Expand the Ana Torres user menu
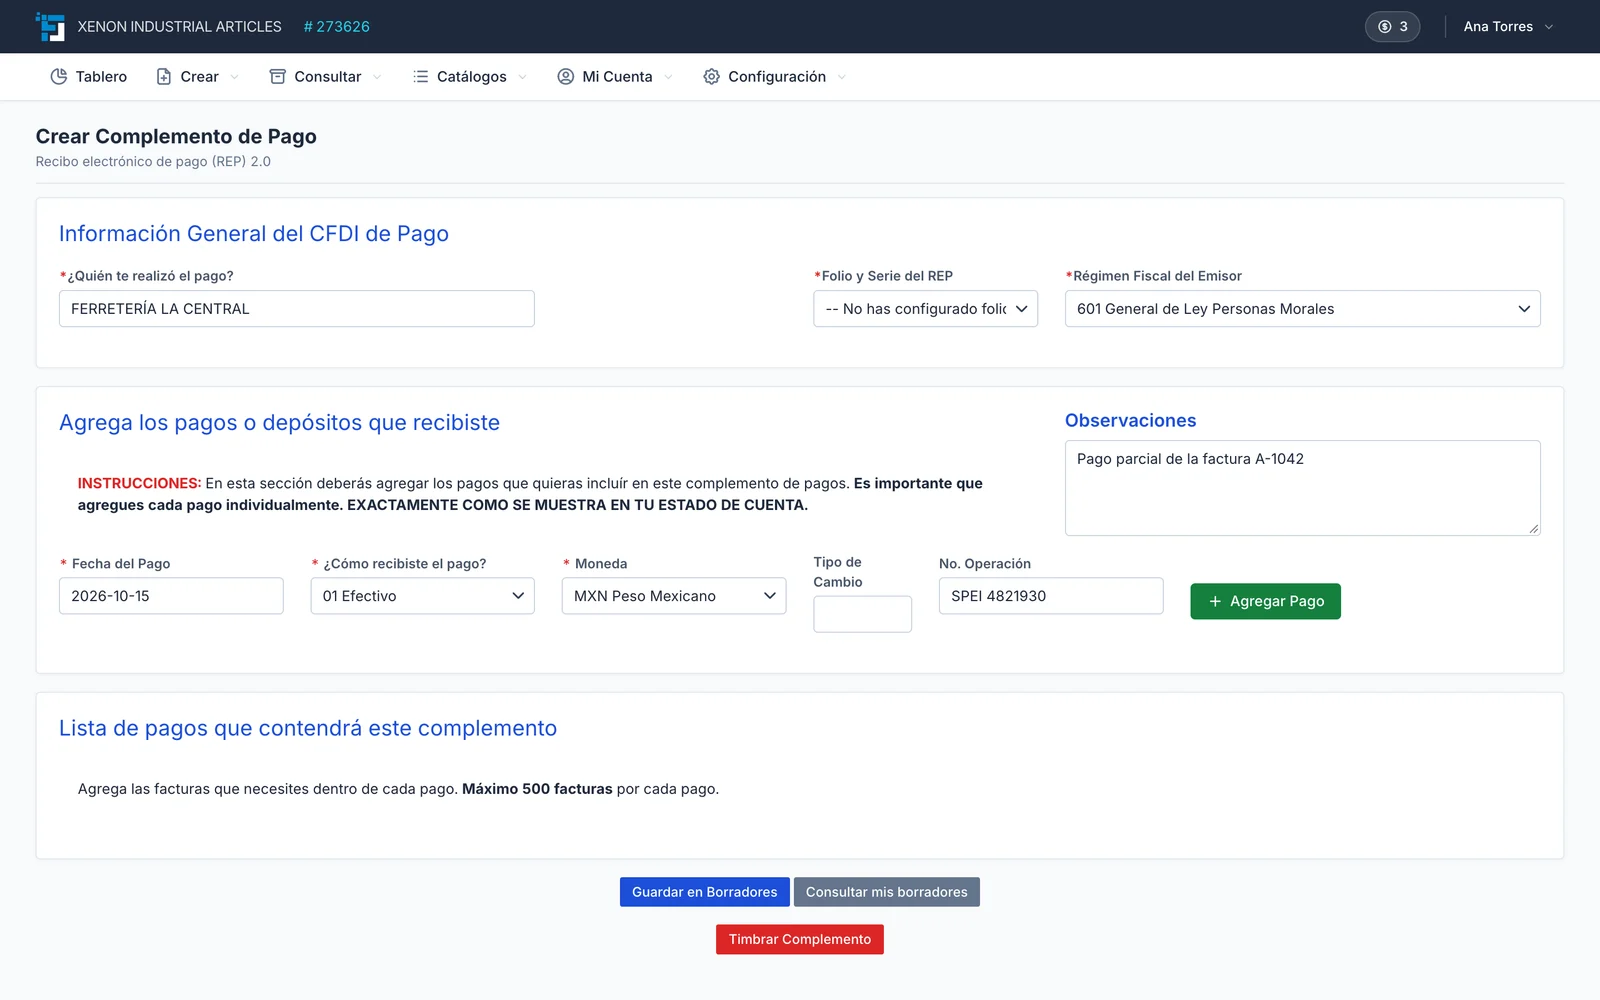 point(1508,27)
